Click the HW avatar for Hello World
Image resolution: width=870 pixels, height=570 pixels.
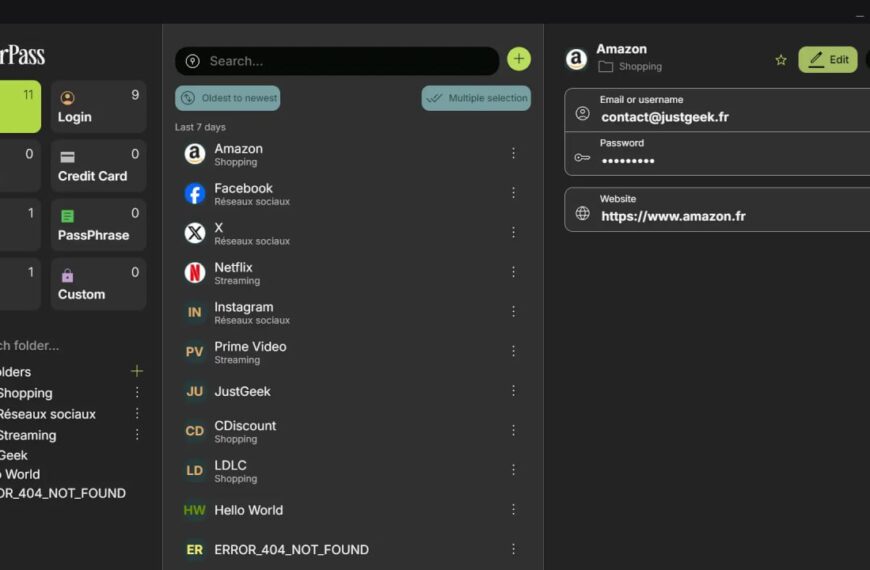point(195,510)
